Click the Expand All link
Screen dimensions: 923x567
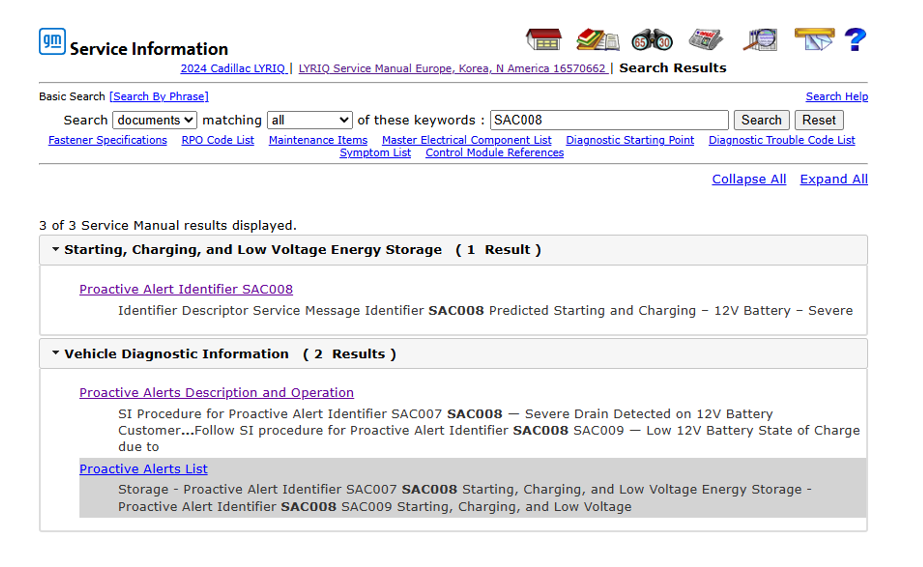coord(833,179)
